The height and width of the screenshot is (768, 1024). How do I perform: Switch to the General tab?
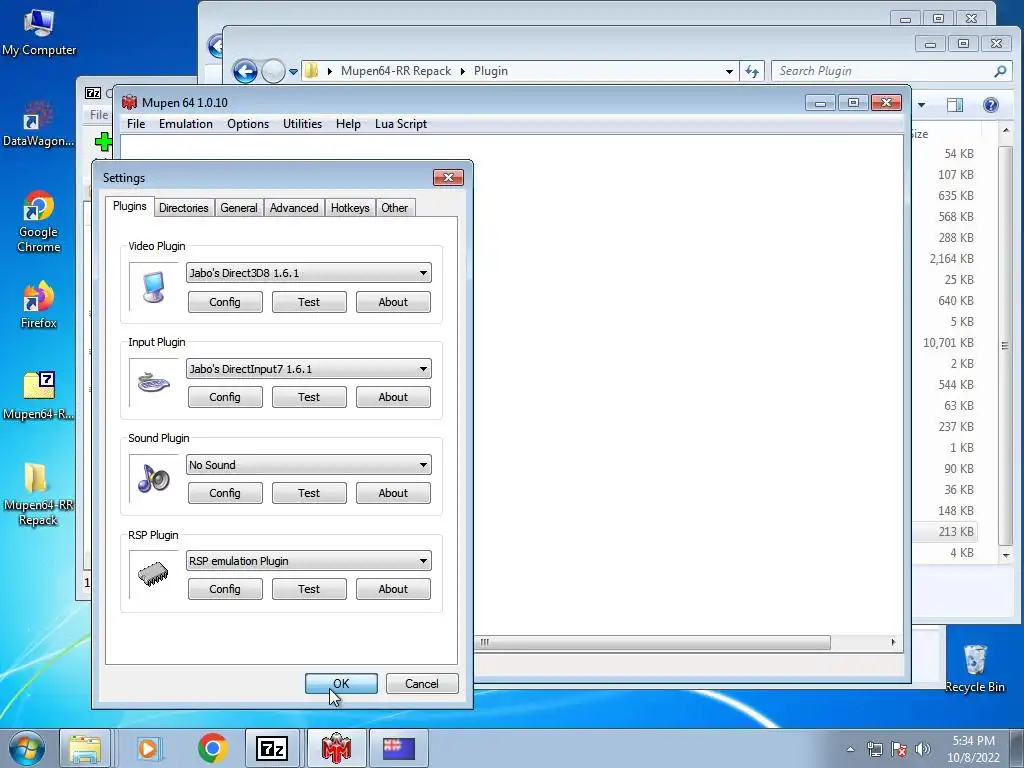pyautogui.click(x=238, y=208)
